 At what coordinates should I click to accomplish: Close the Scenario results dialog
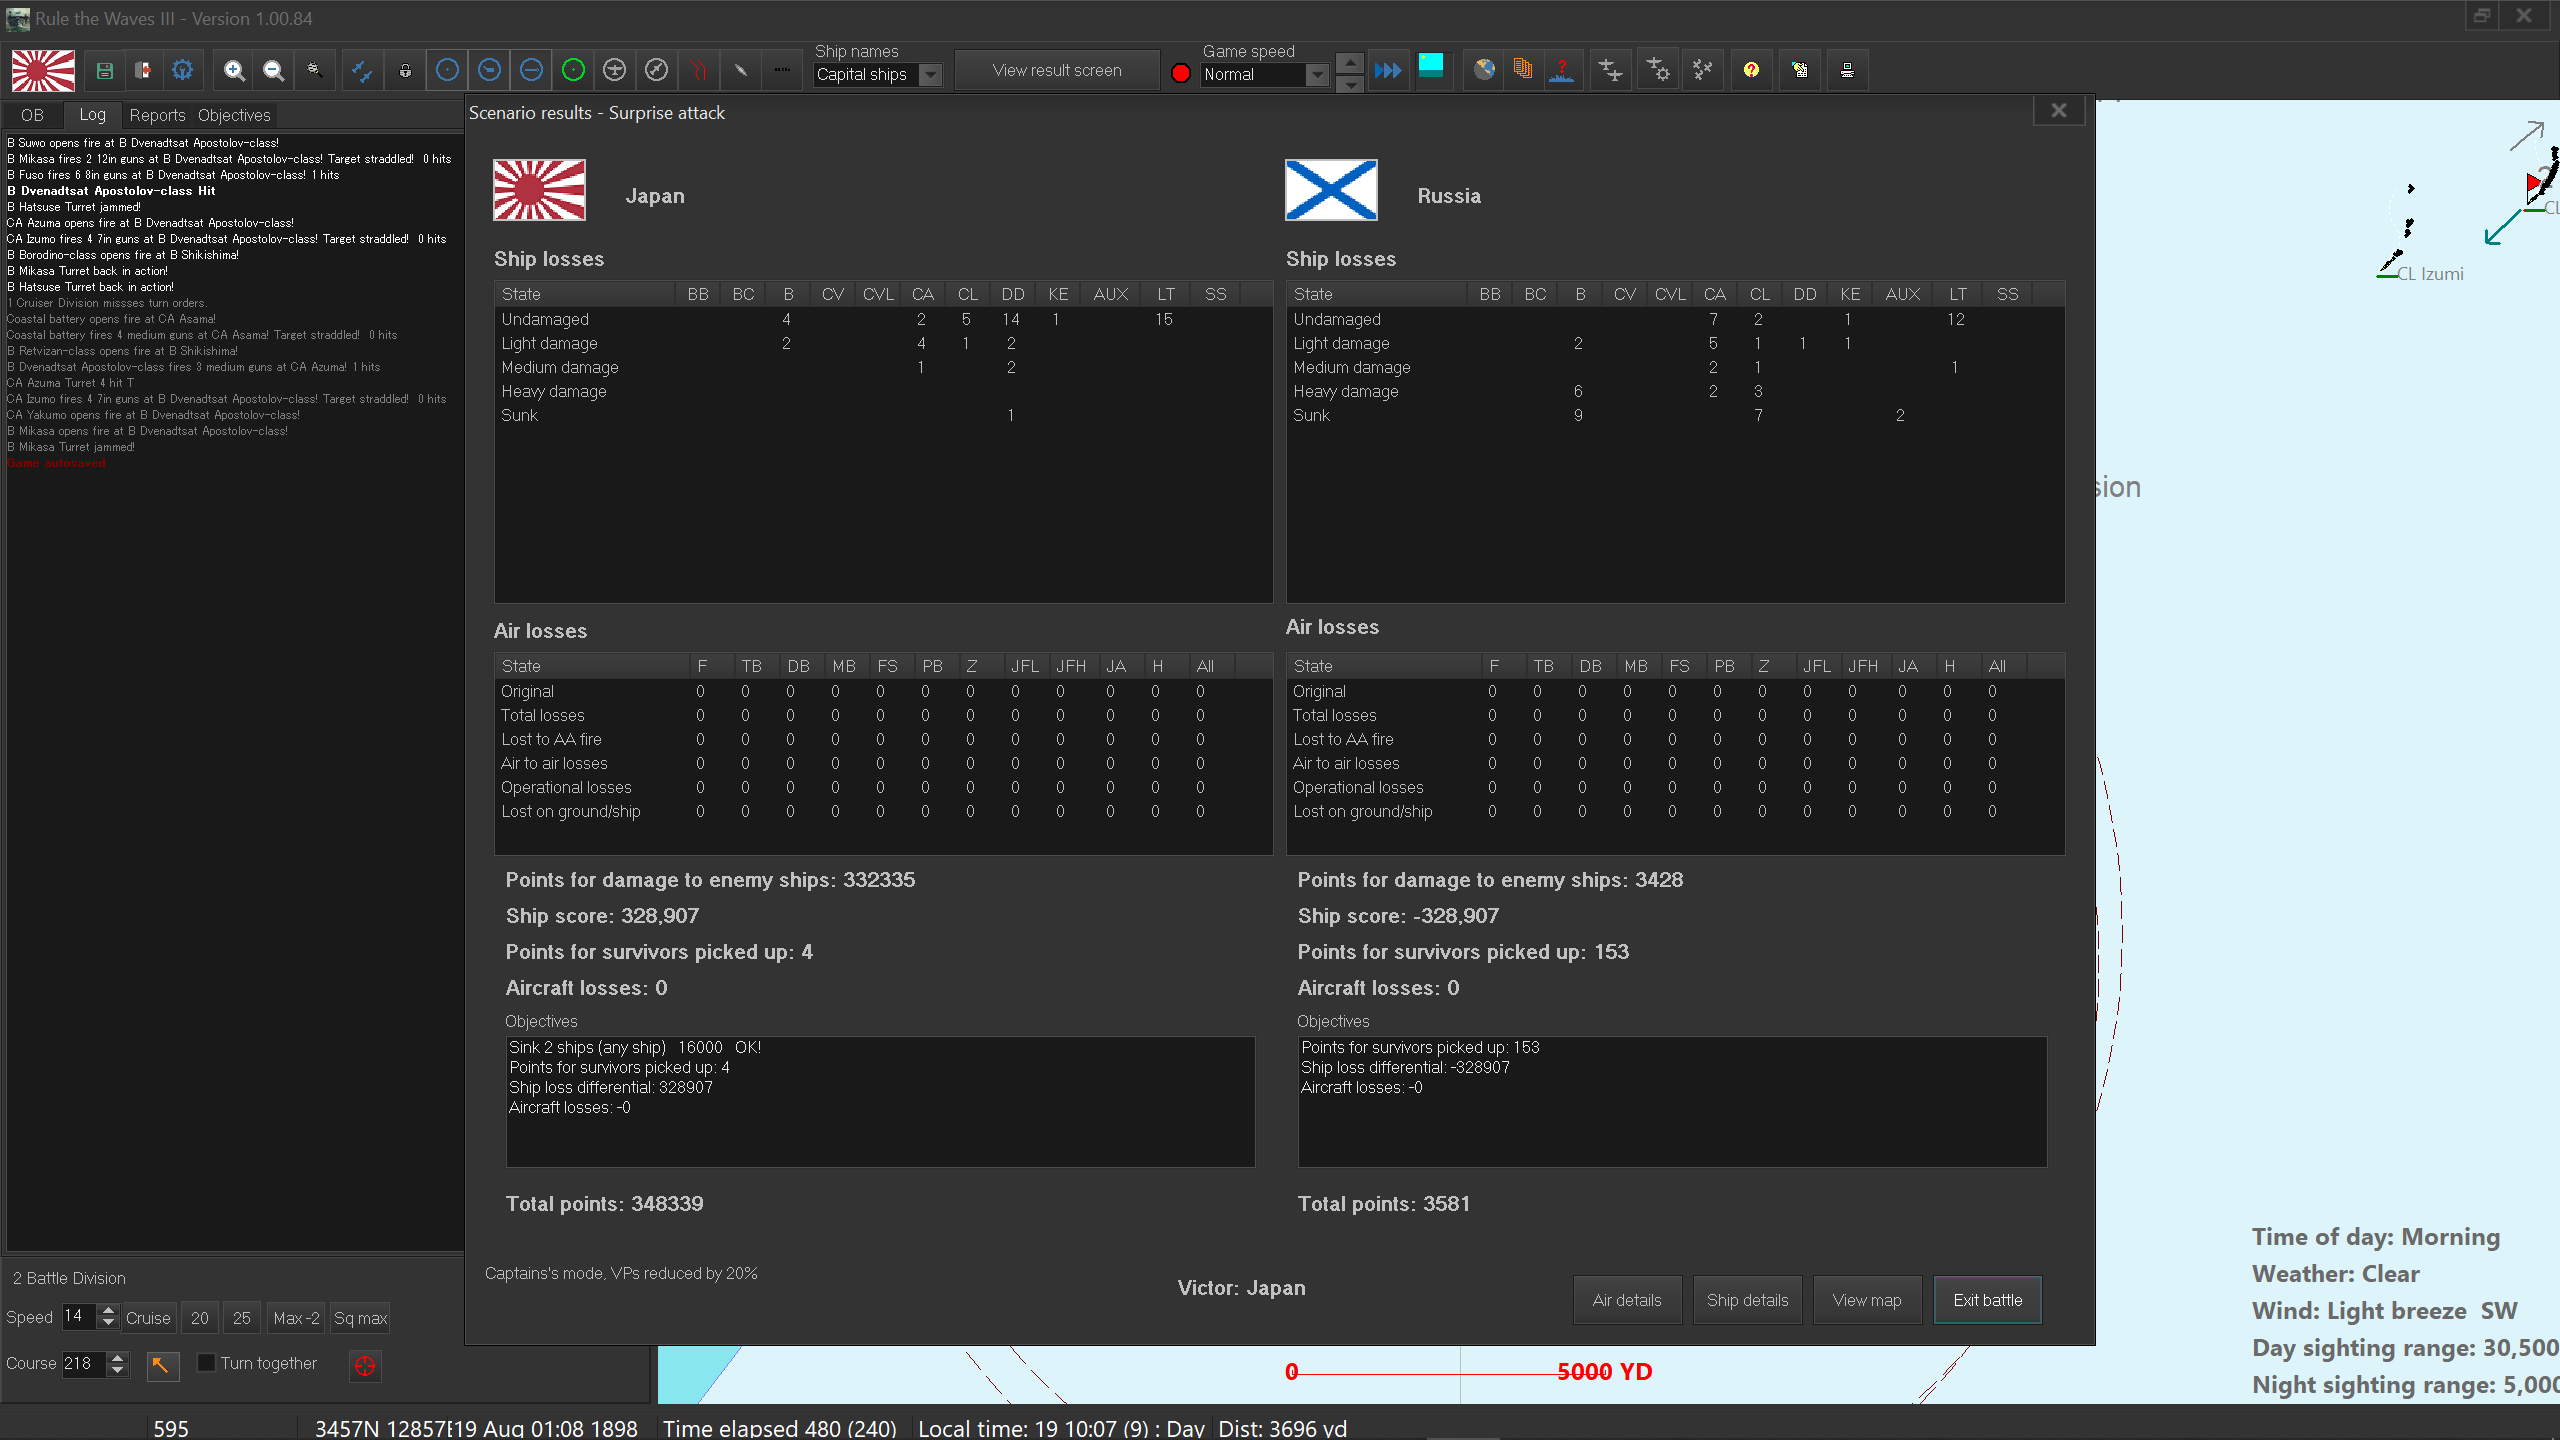tap(2059, 110)
